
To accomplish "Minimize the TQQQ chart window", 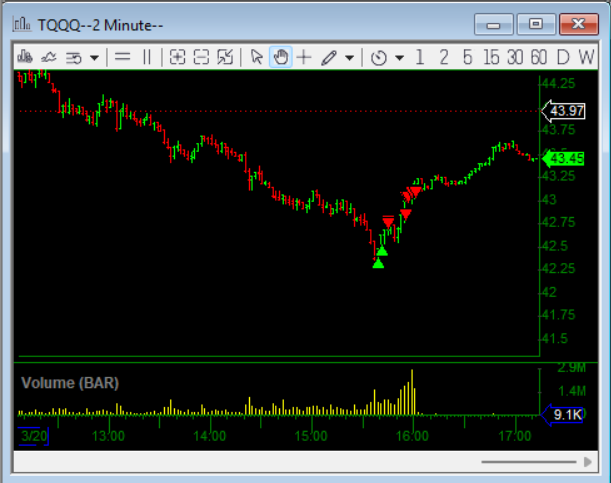I will click(x=493, y=25).
